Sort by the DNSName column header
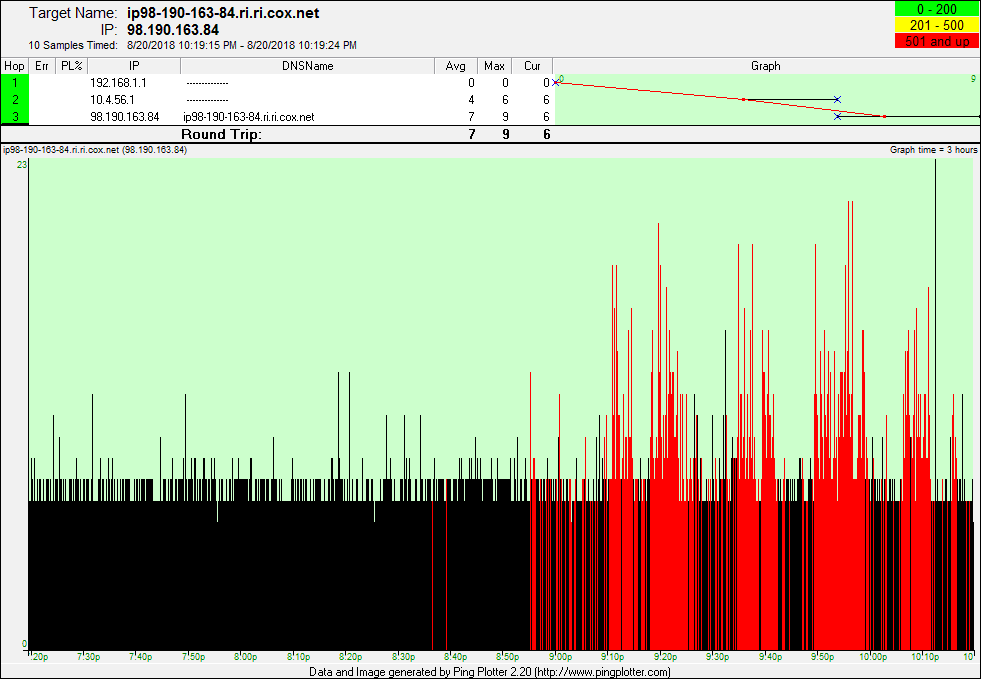The width and height of the screenshot is (981, 679). [308, 66]
